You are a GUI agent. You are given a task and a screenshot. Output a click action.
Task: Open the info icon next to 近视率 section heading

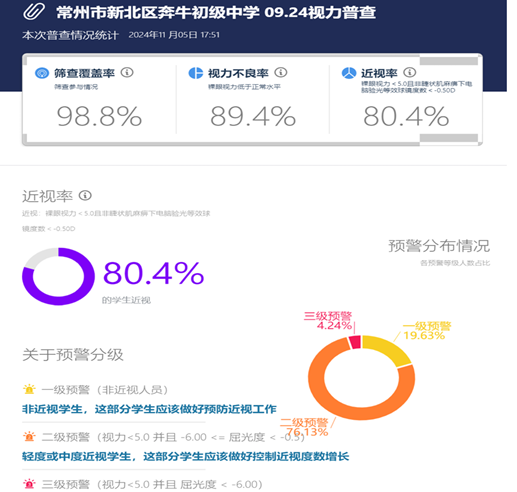[85, 195]
